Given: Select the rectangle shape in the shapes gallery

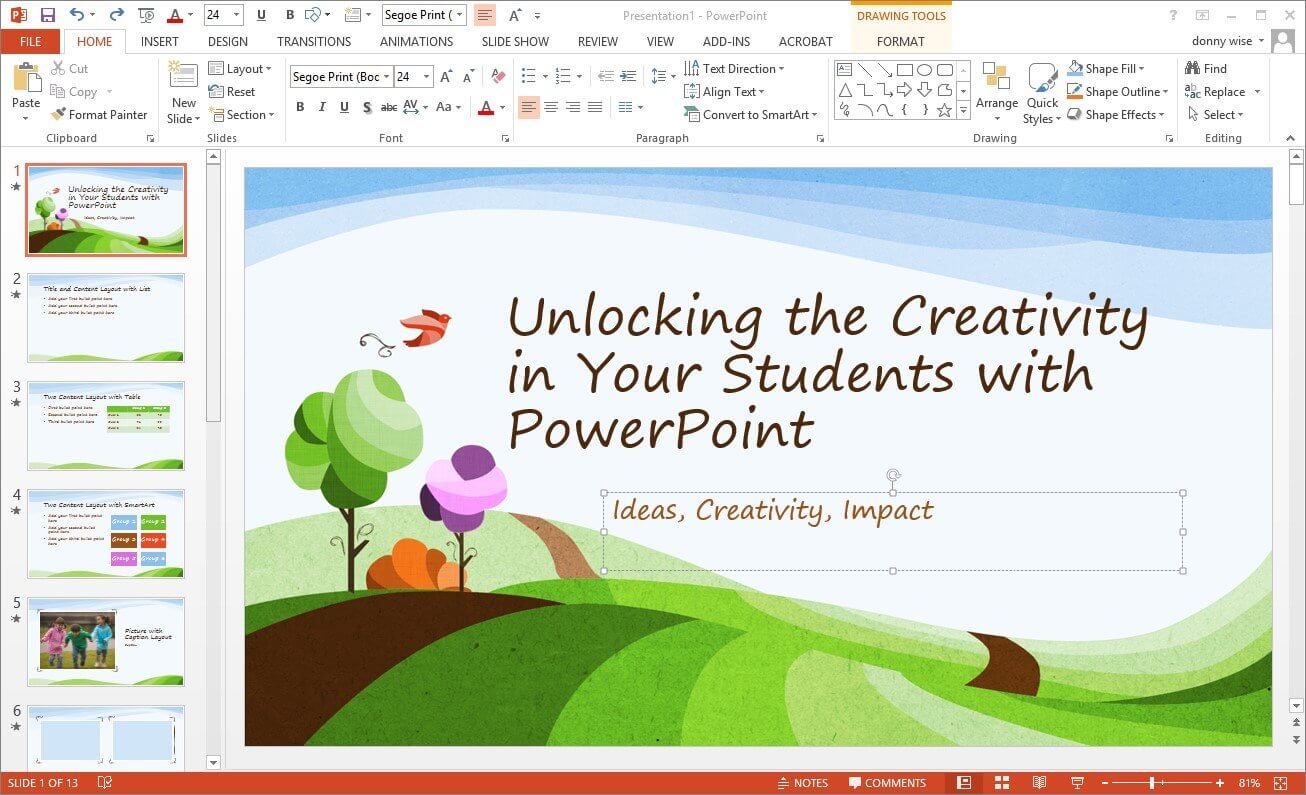Looking at the screenshot, I should pos(904,70).
